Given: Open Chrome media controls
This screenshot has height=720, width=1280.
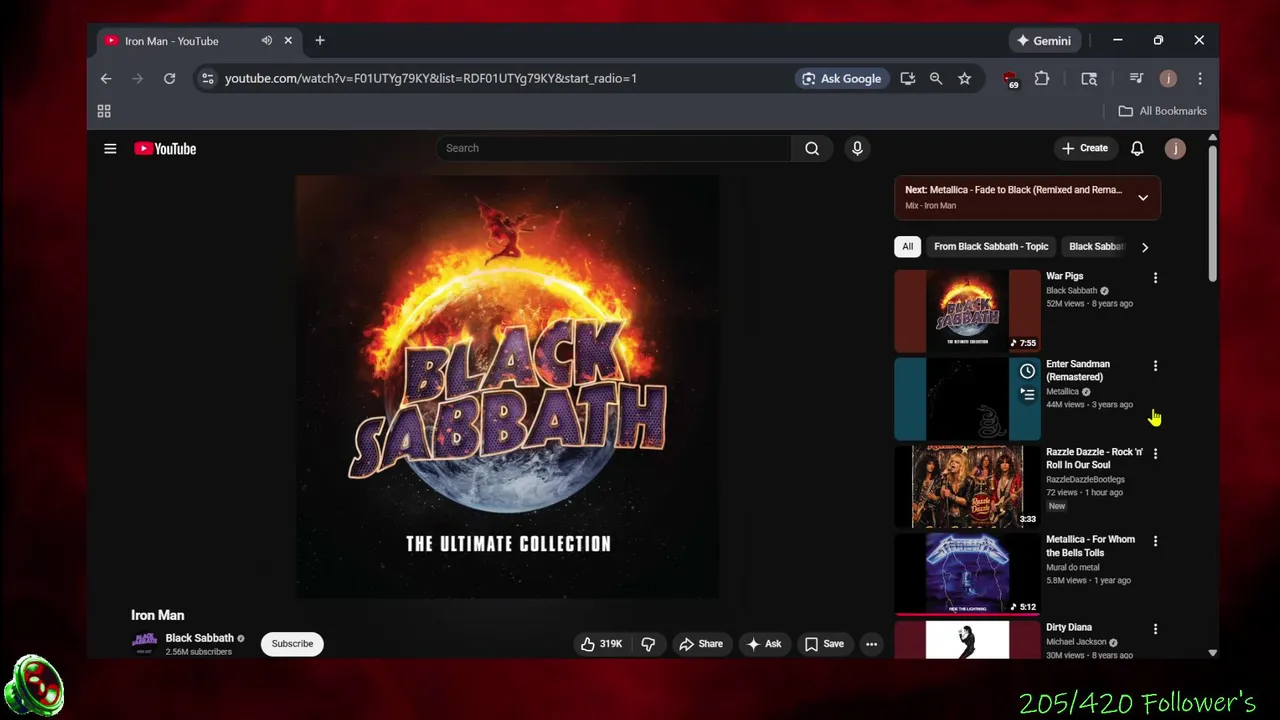Looking at the screenshot, I should click(x=1136, y=78).
